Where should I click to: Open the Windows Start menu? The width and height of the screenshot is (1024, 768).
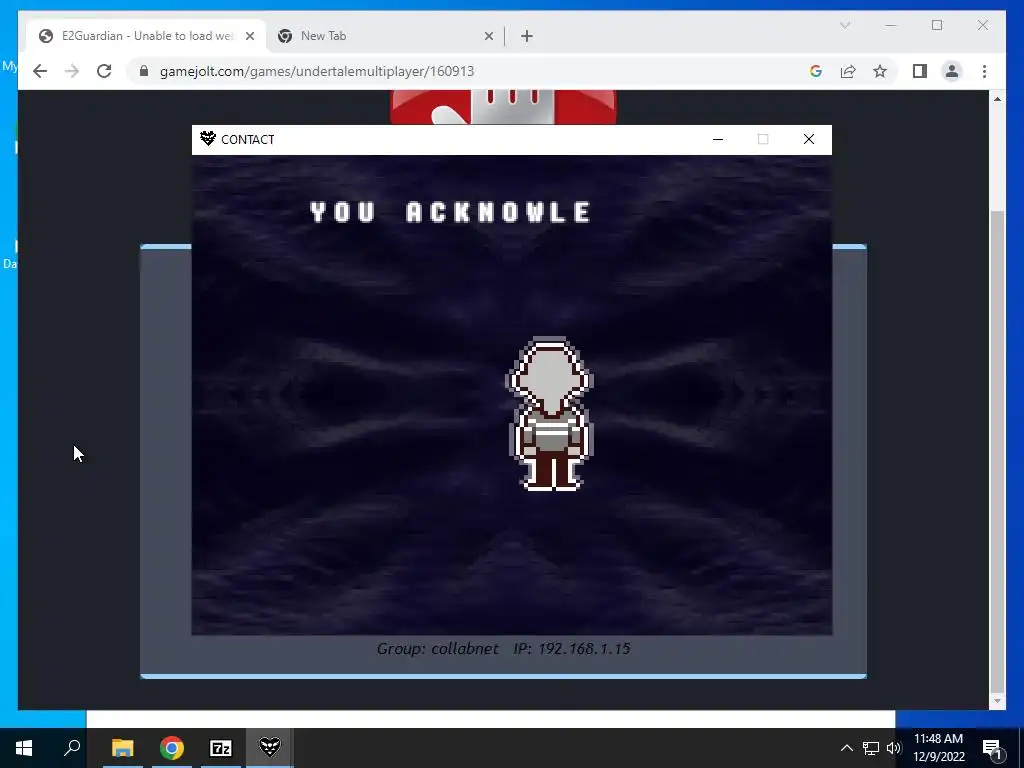(x=24, y=748)
